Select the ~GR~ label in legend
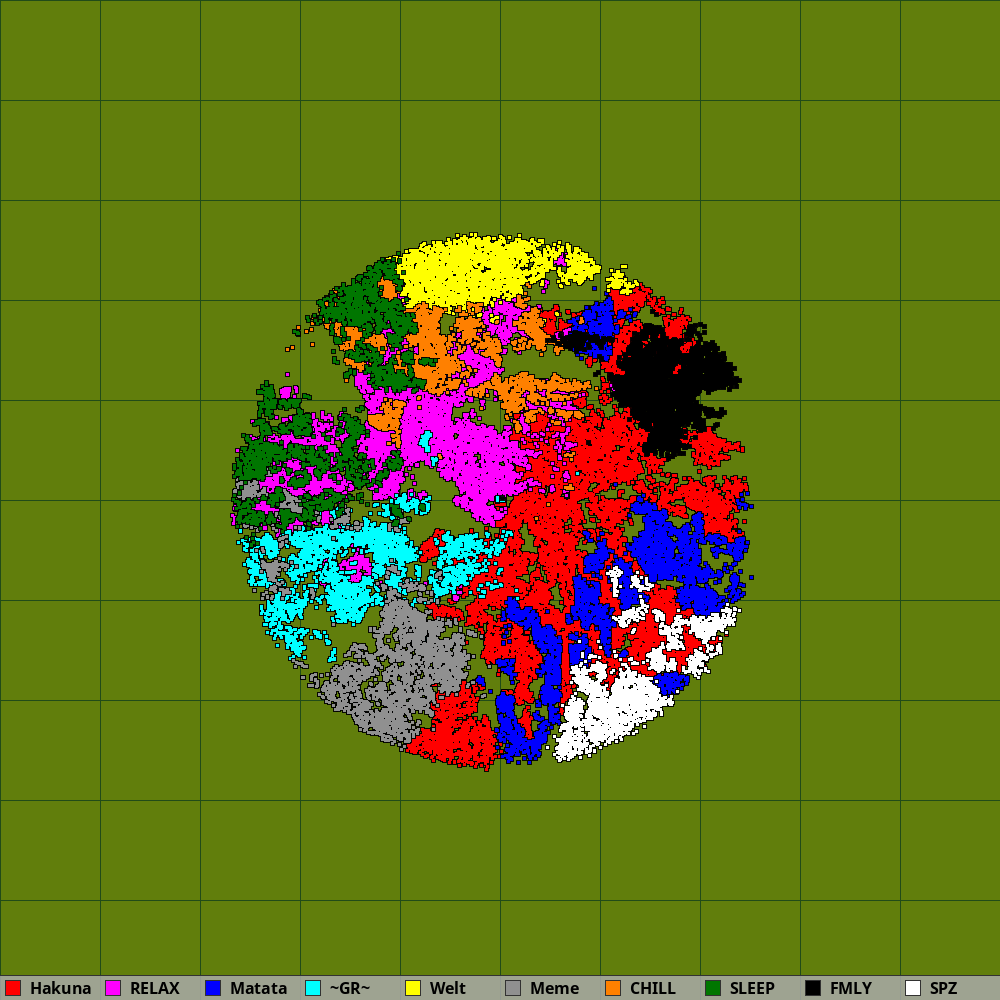Image resolution: width=1000 pixels, height=1000 pixels. click(x=349, y=988)
